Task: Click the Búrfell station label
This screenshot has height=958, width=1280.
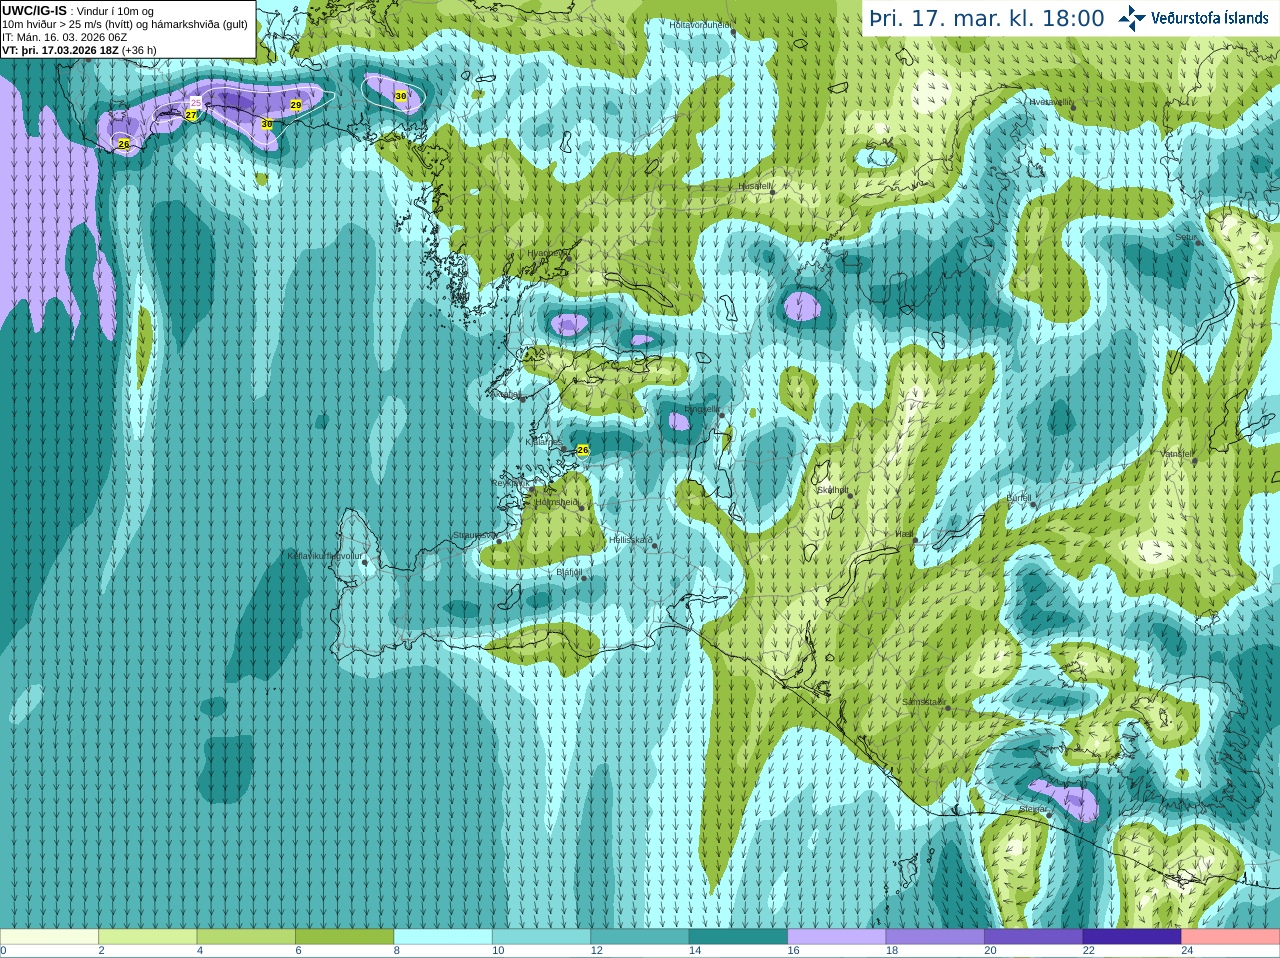Action: tap(1018, 497)
